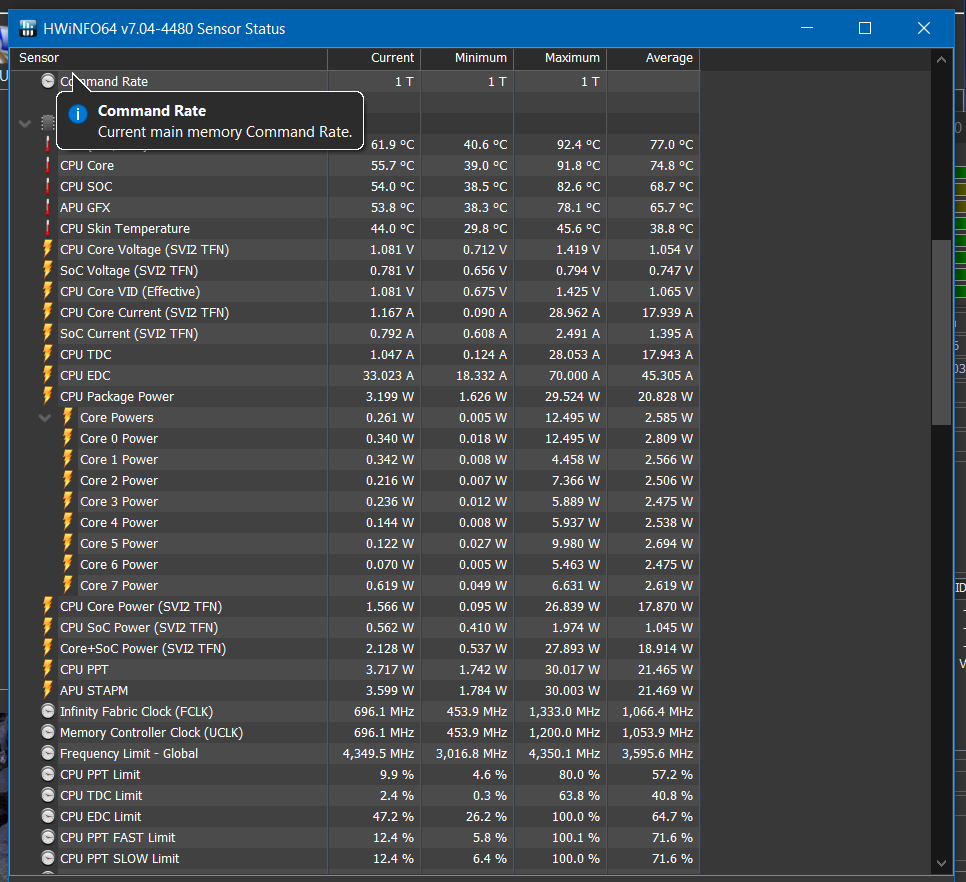Click gauge icon of CPU EDC Limit
The width and height of the screenshot is (966, 882).
[47, 816]
